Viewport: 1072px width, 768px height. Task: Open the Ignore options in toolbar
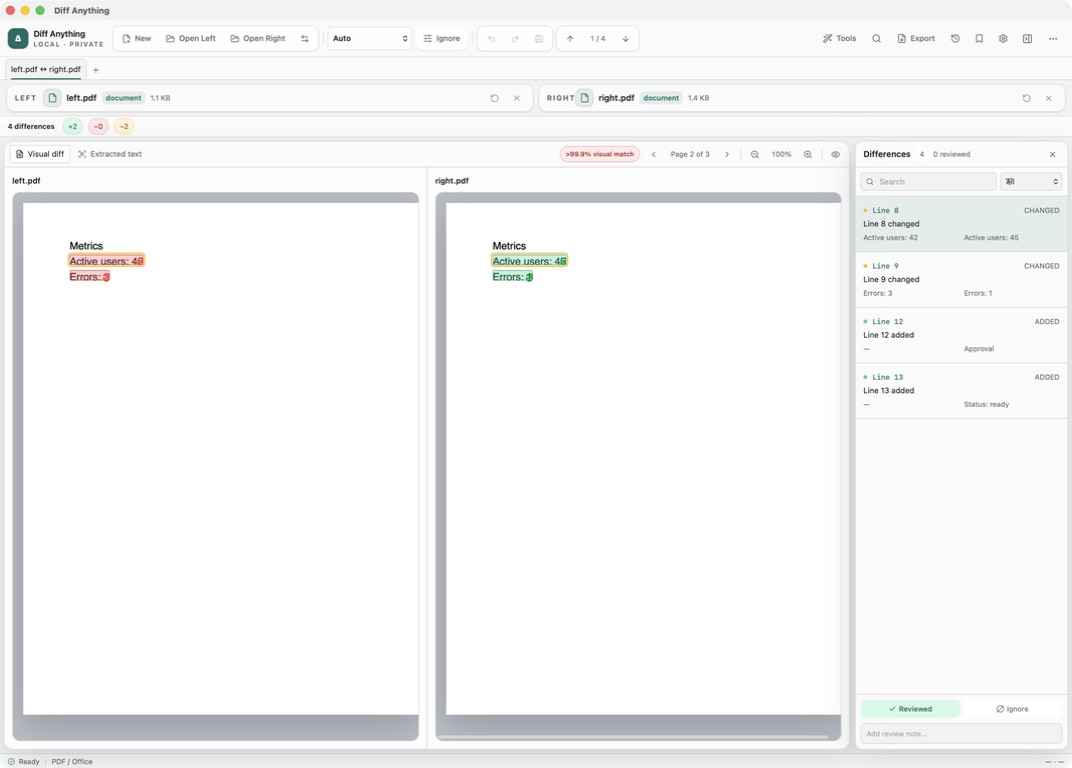[x=442, y=38]
